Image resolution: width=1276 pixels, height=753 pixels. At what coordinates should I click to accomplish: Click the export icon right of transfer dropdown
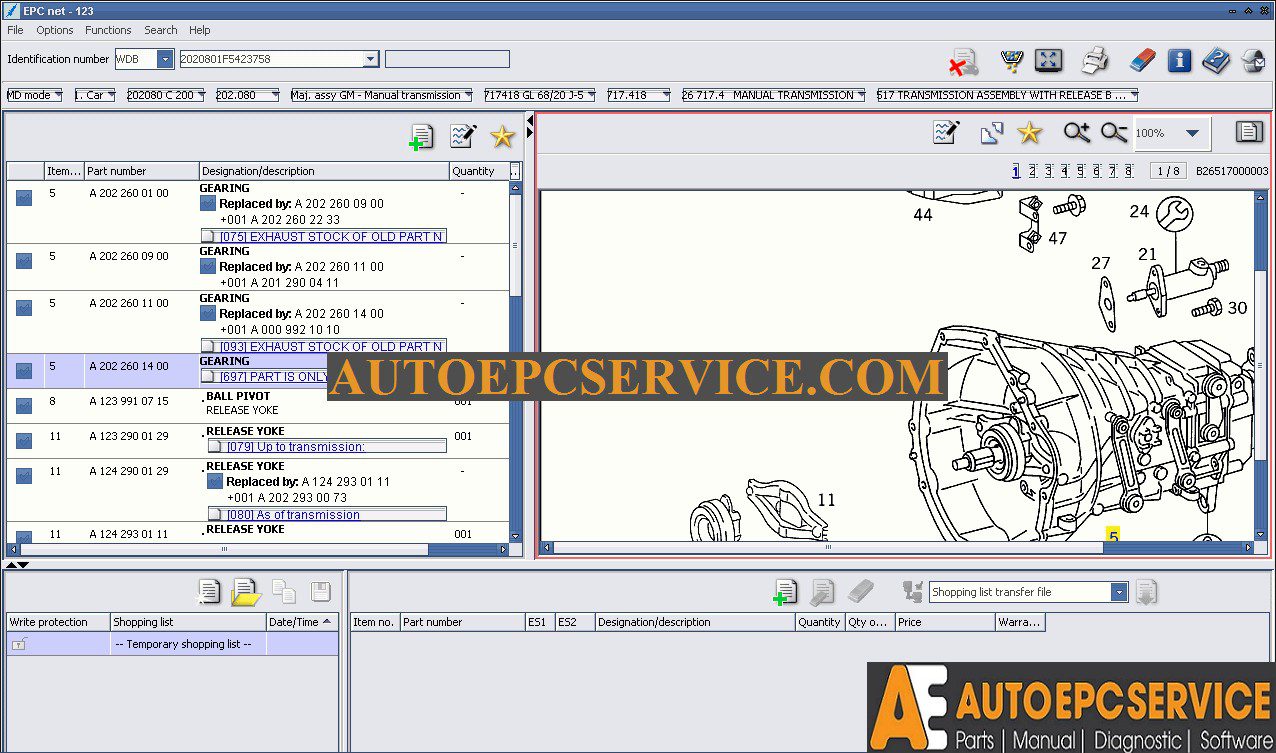pos(1146,592)
